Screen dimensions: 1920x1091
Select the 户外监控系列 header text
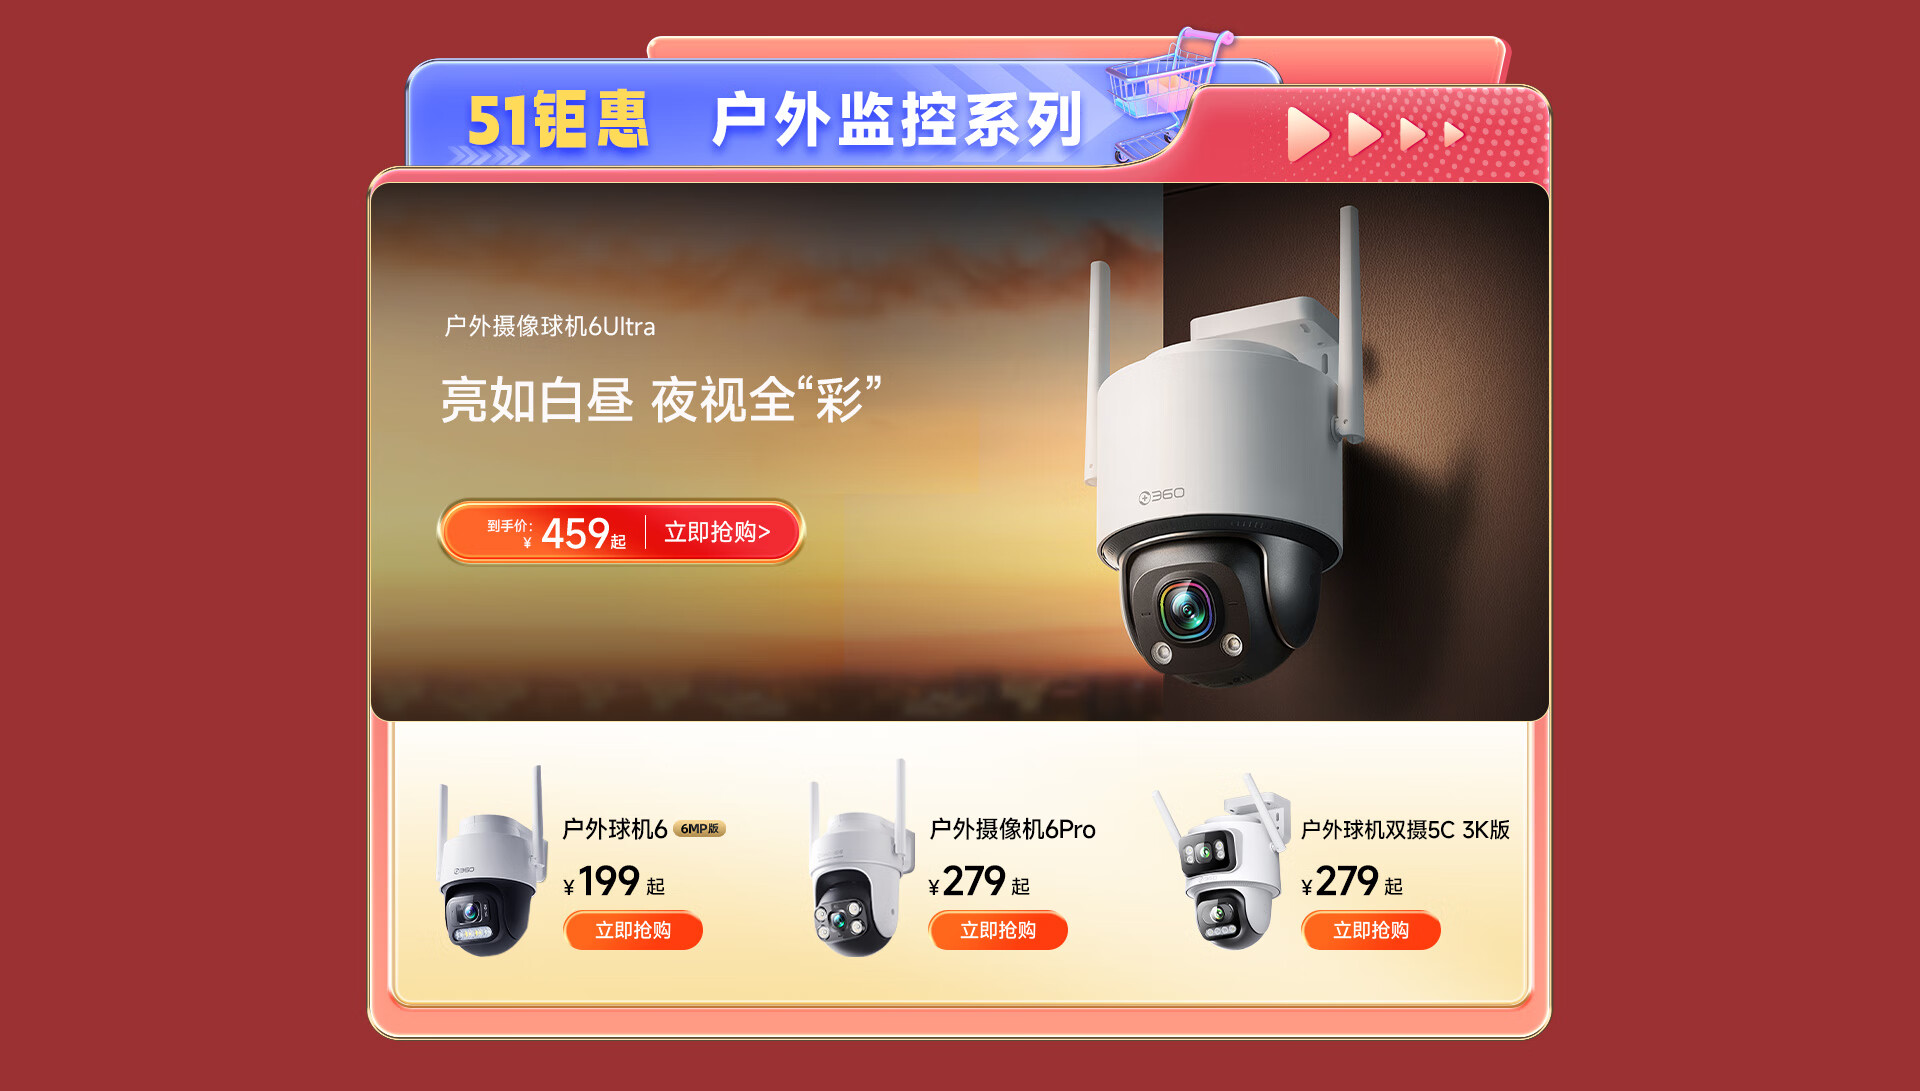897,120
